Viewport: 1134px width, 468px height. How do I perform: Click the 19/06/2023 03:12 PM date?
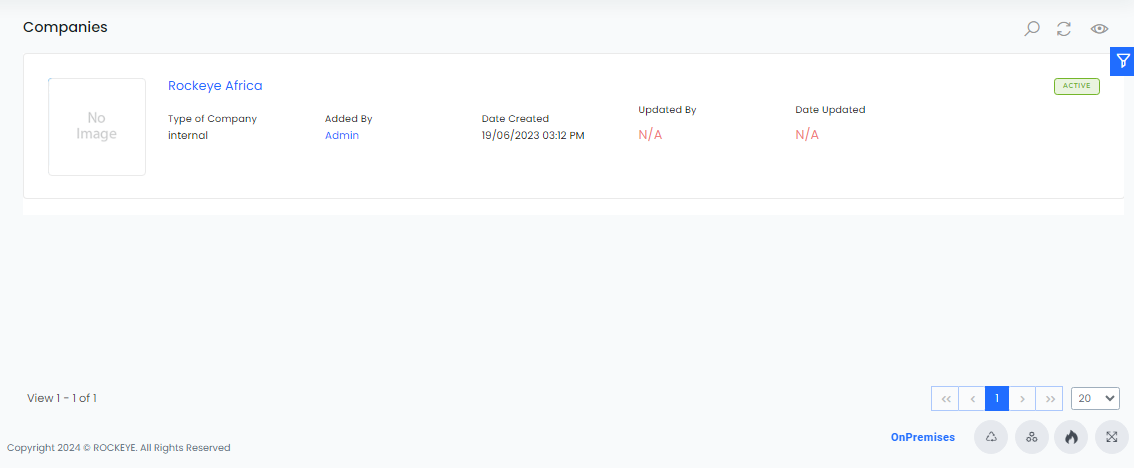point(533,135)
